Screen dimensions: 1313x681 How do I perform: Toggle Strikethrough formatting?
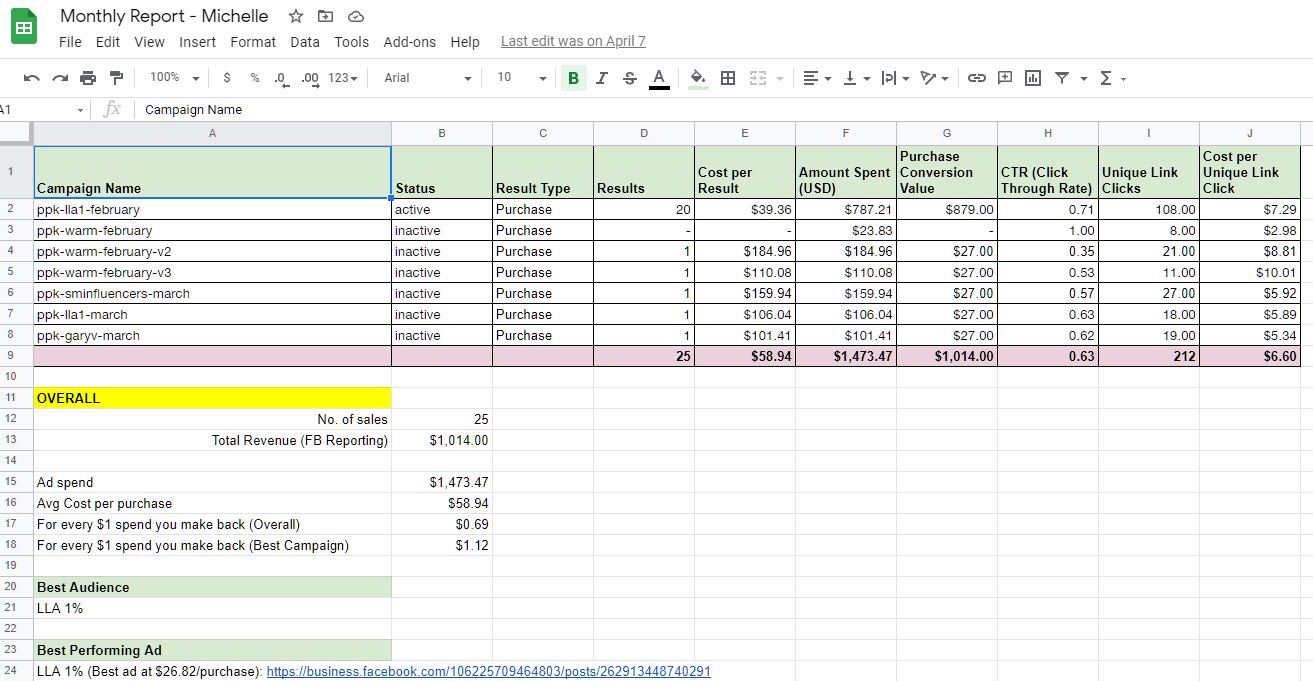click(x=629, y=78)
